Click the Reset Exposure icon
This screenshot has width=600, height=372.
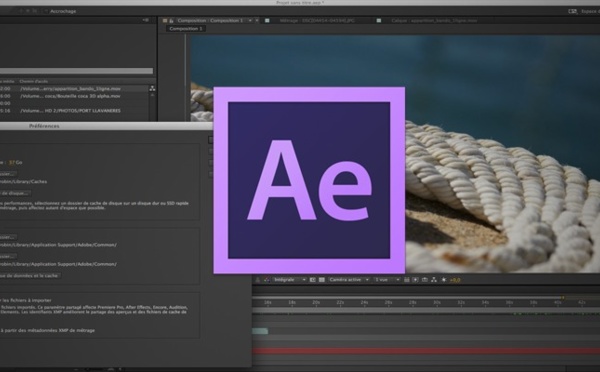click(444, 280)
